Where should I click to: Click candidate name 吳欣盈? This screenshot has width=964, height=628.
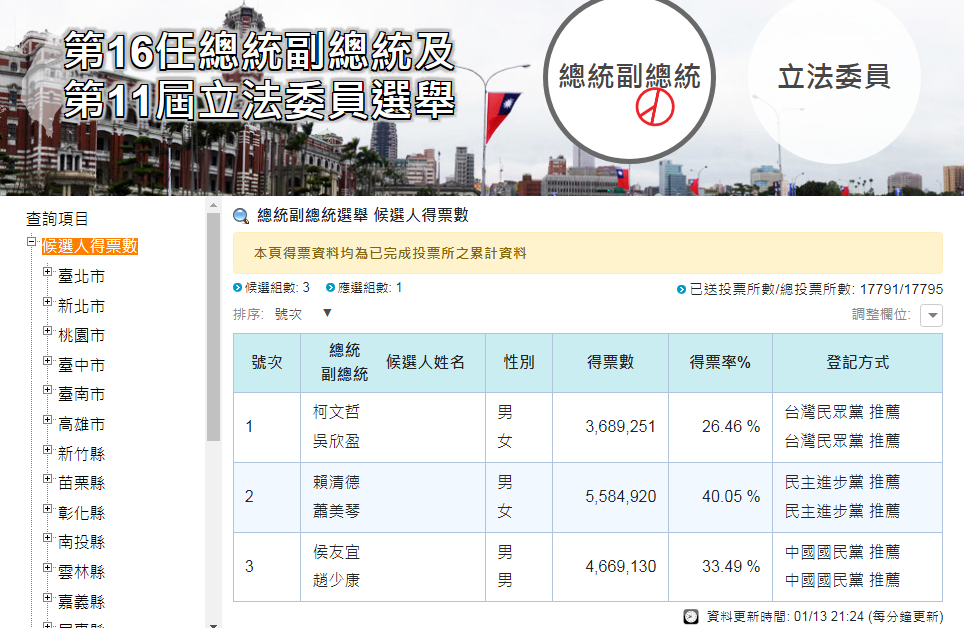336,441
